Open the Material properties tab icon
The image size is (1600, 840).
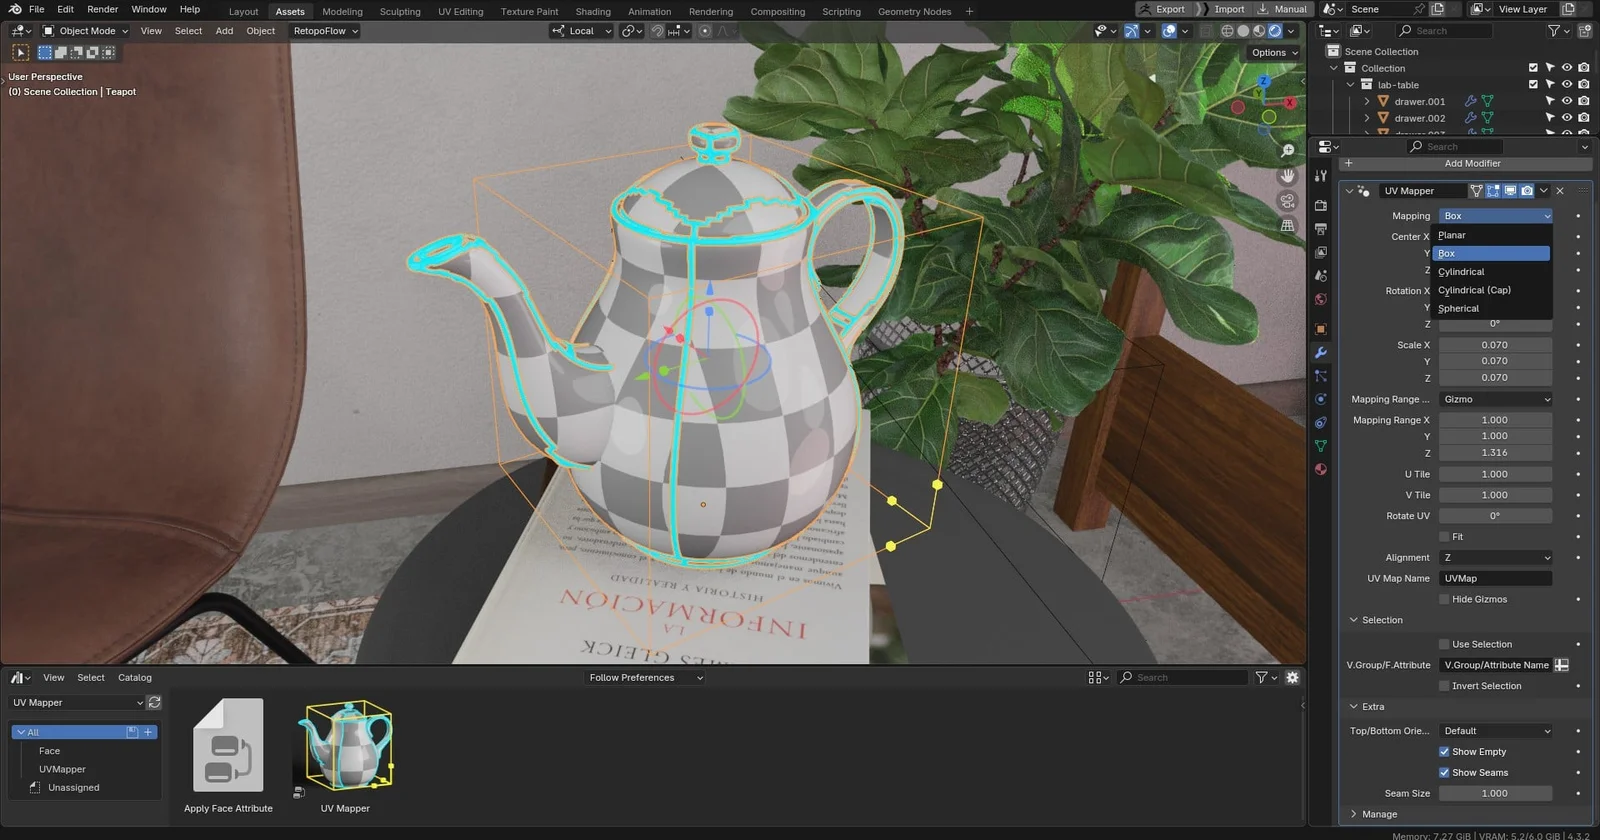[1321, 469]
